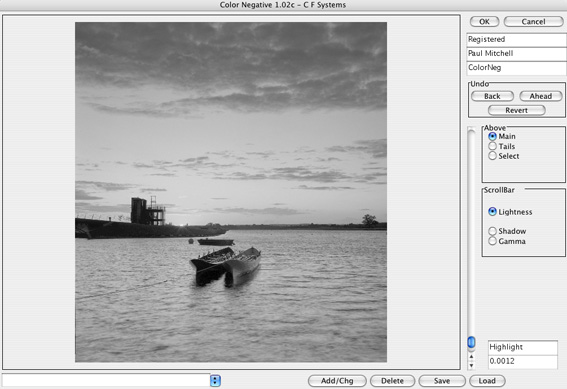Viewport: 567px width, 389px height.
Task: Open the preset dropdown arrows at bottom
Action: [215, 381]
